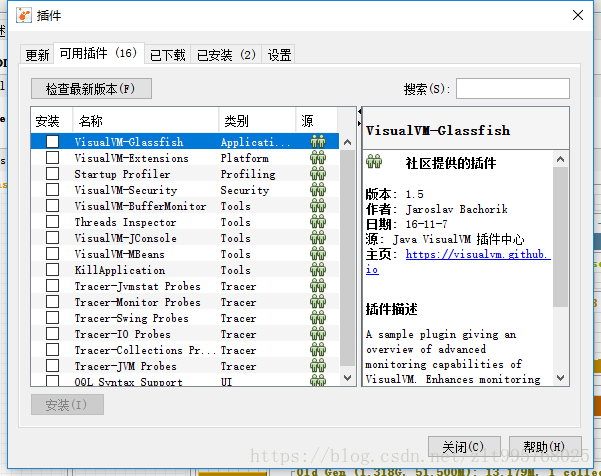
Task: Click the community icon in Tracer-Monitor Probes row
Action: (x=318, y=302)
